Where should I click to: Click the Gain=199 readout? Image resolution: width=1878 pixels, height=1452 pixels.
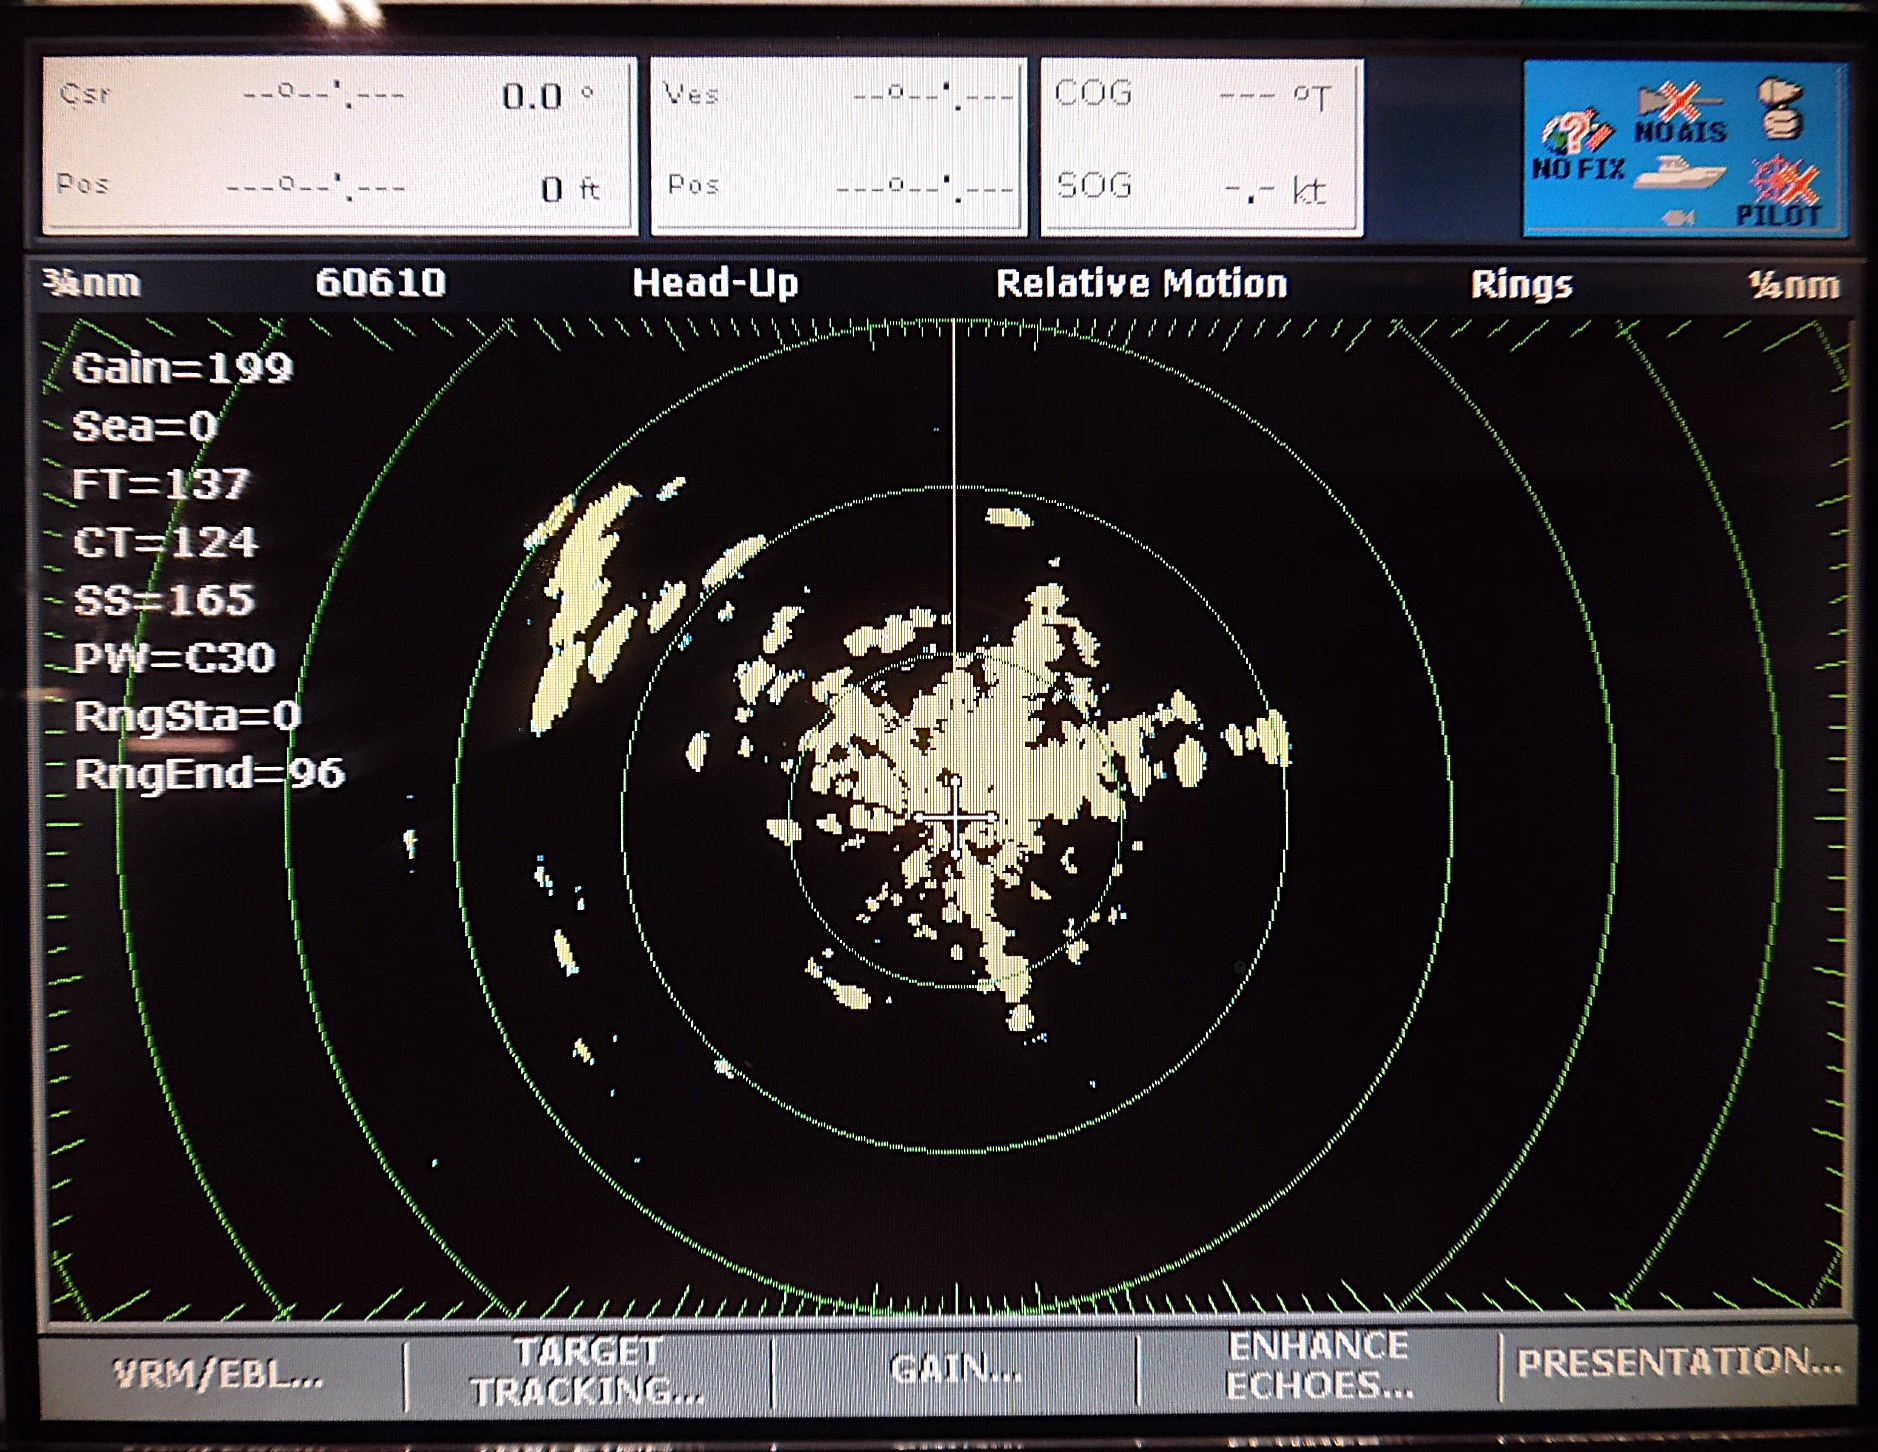coord(182,368)
